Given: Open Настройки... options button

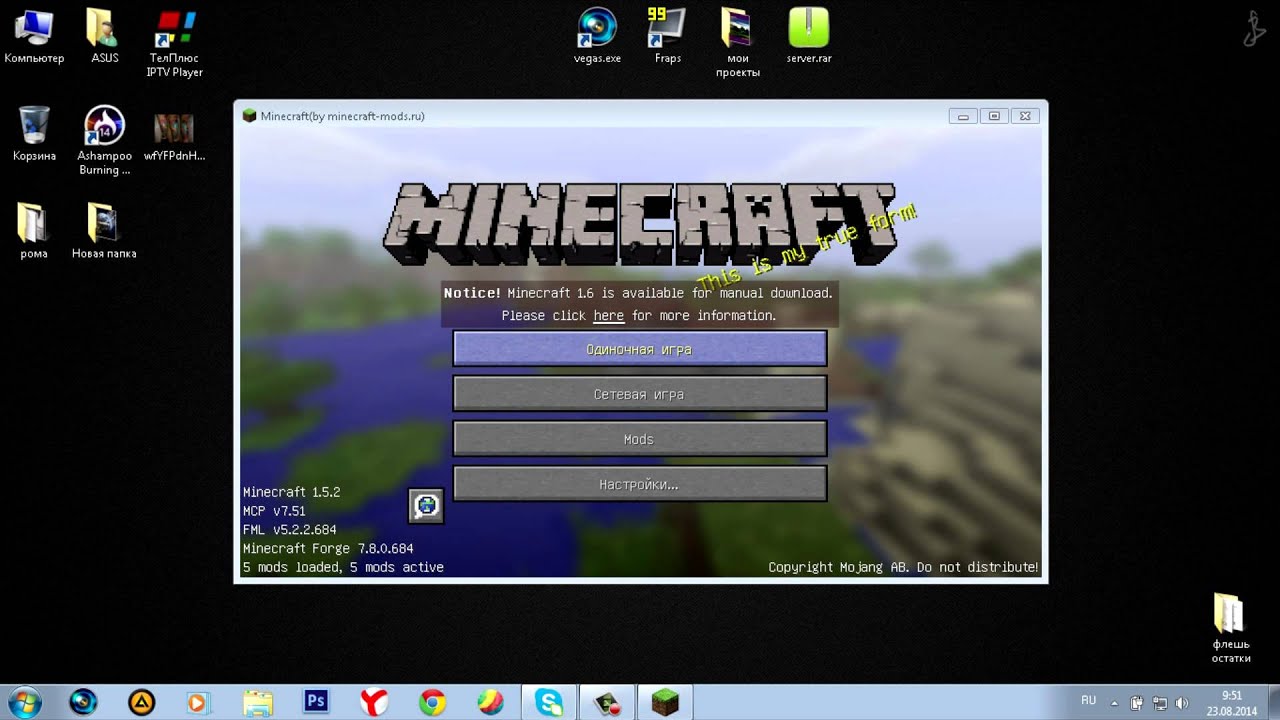Looking at the screenshot, I should (x=640, y=484).
